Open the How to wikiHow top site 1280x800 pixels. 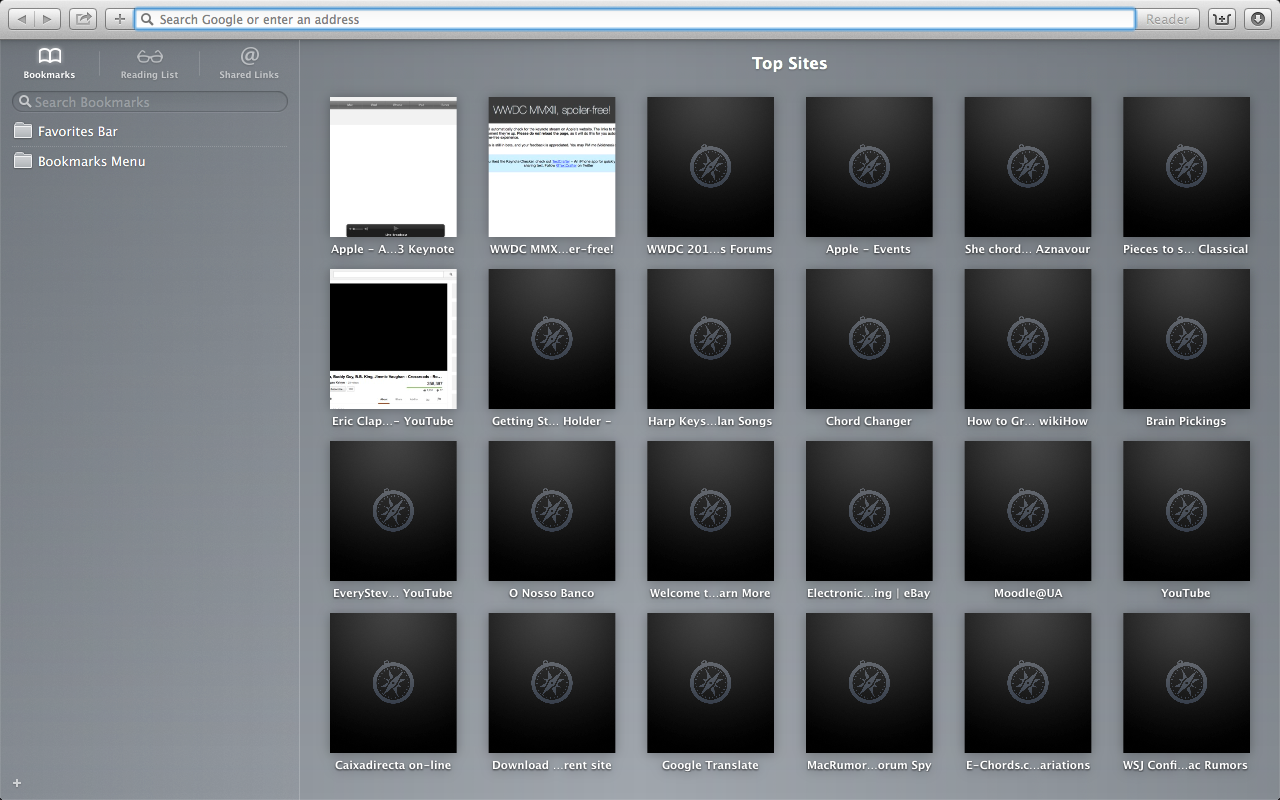click(x=1027, y=339)
